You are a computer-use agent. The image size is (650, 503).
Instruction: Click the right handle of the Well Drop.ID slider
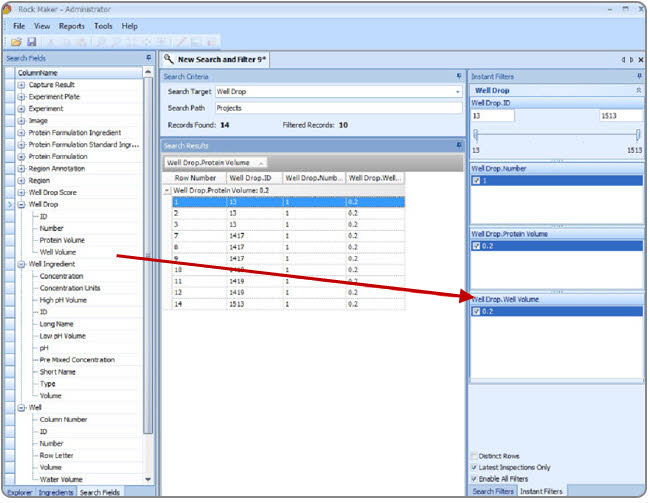point(638,134)
